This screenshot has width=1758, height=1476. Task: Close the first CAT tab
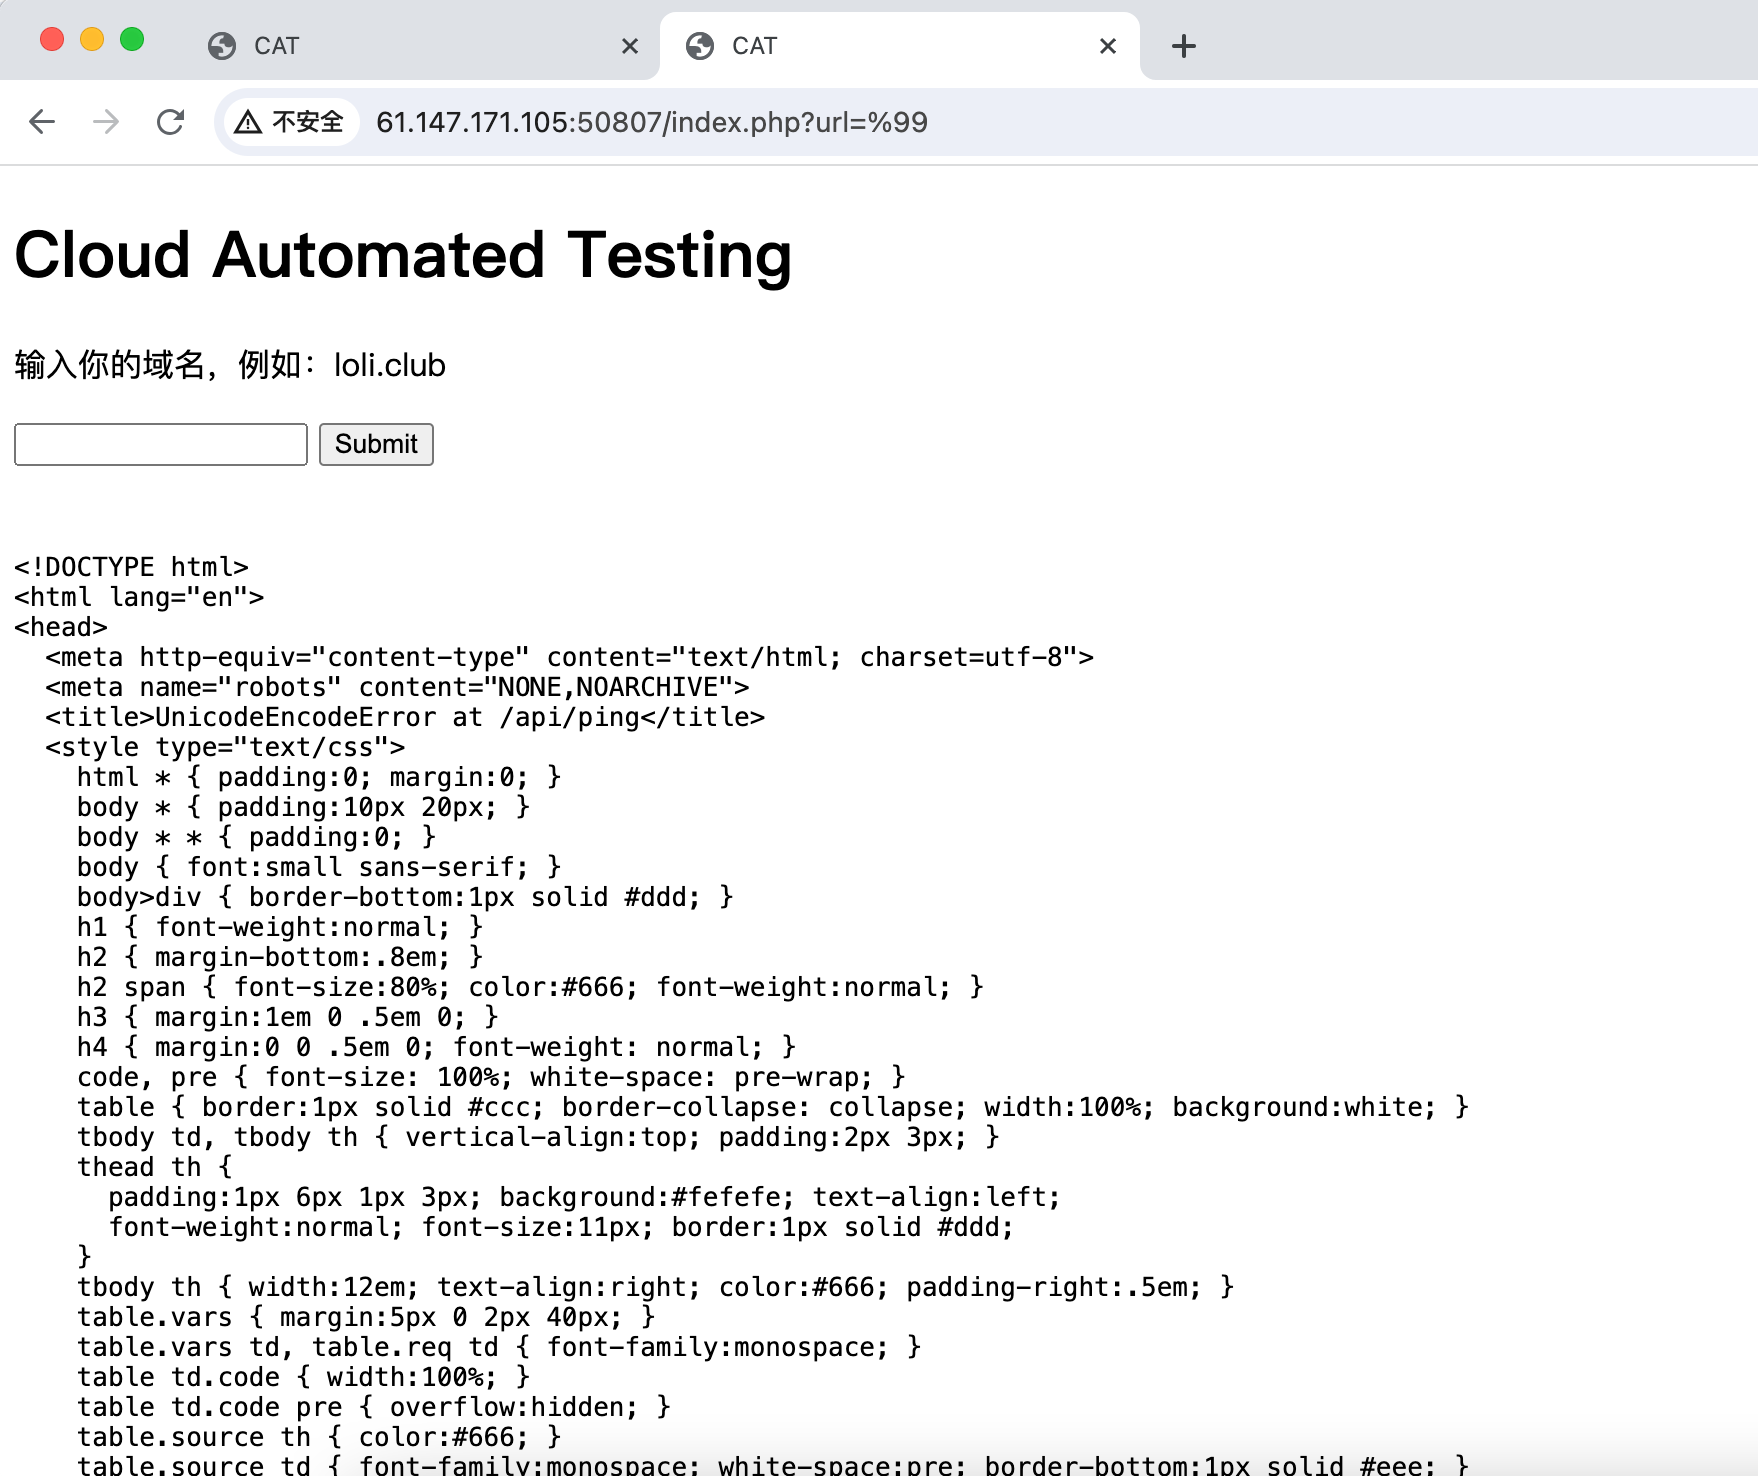point(630,45)
